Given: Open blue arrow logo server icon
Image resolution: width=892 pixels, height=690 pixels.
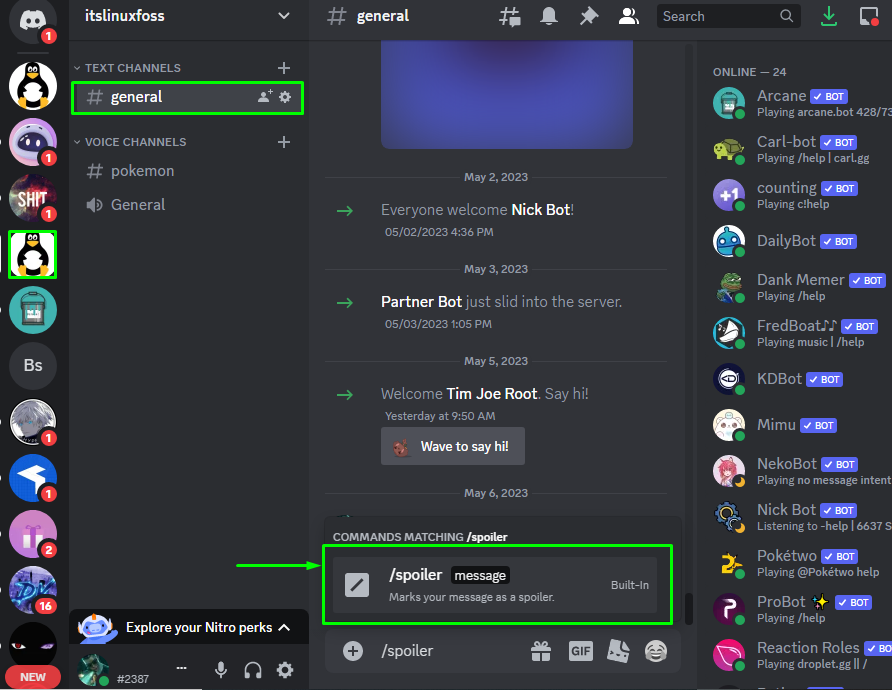Looking at the screenshot, I should click(x=33, y=478).
